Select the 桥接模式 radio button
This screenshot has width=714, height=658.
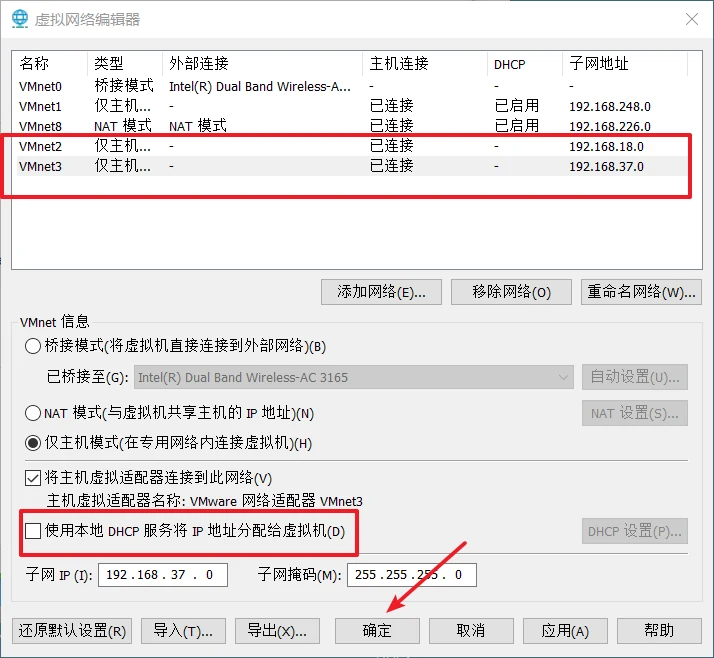[x=33, y=346]
